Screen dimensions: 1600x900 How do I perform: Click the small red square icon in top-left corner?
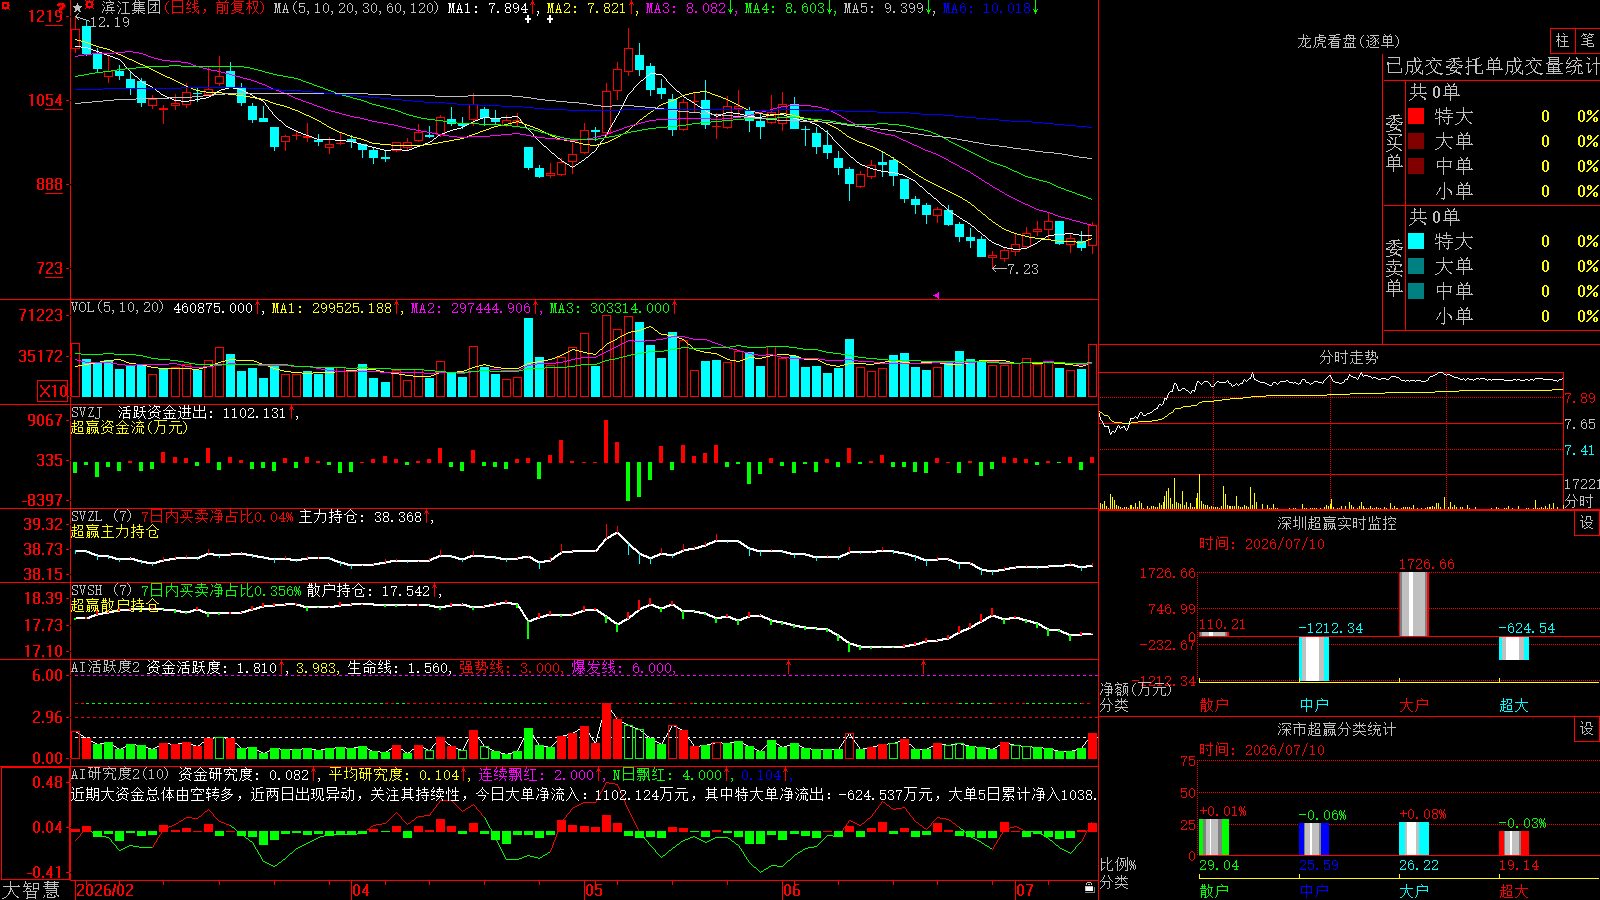(6, 6)
